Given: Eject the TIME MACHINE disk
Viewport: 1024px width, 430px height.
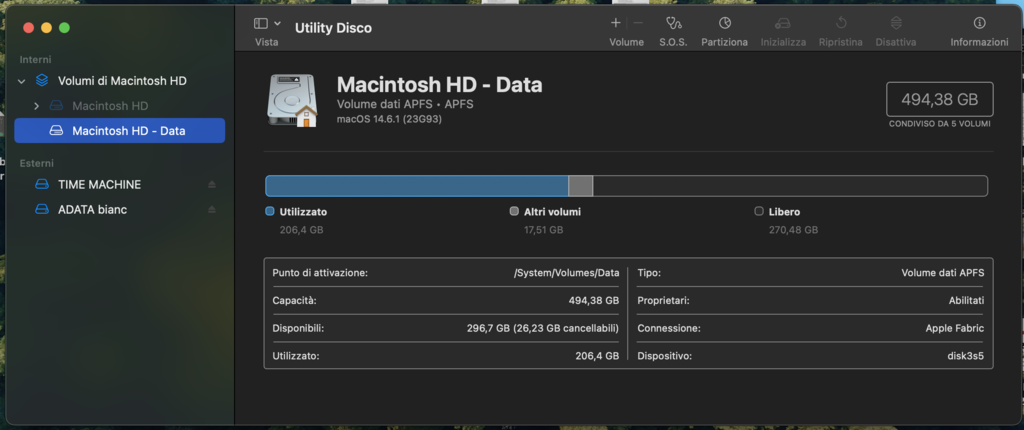Looking at the screenshot, I should coord(212,185).
